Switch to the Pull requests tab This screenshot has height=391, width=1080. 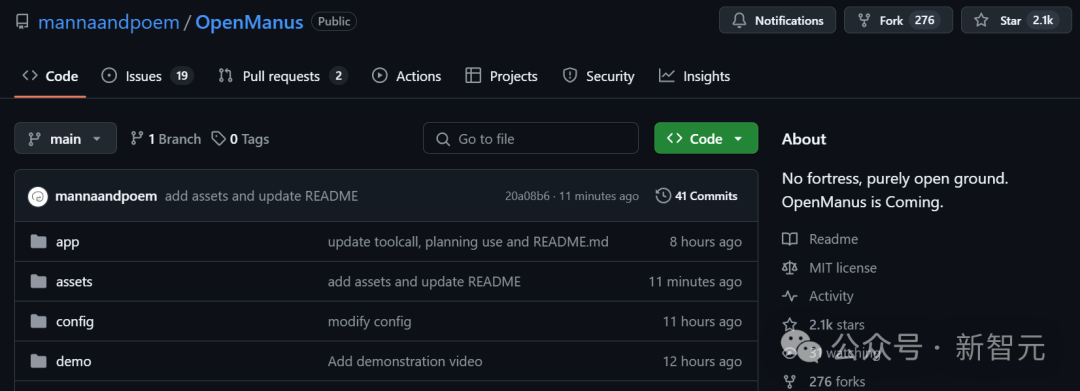[x=282, y=76]
